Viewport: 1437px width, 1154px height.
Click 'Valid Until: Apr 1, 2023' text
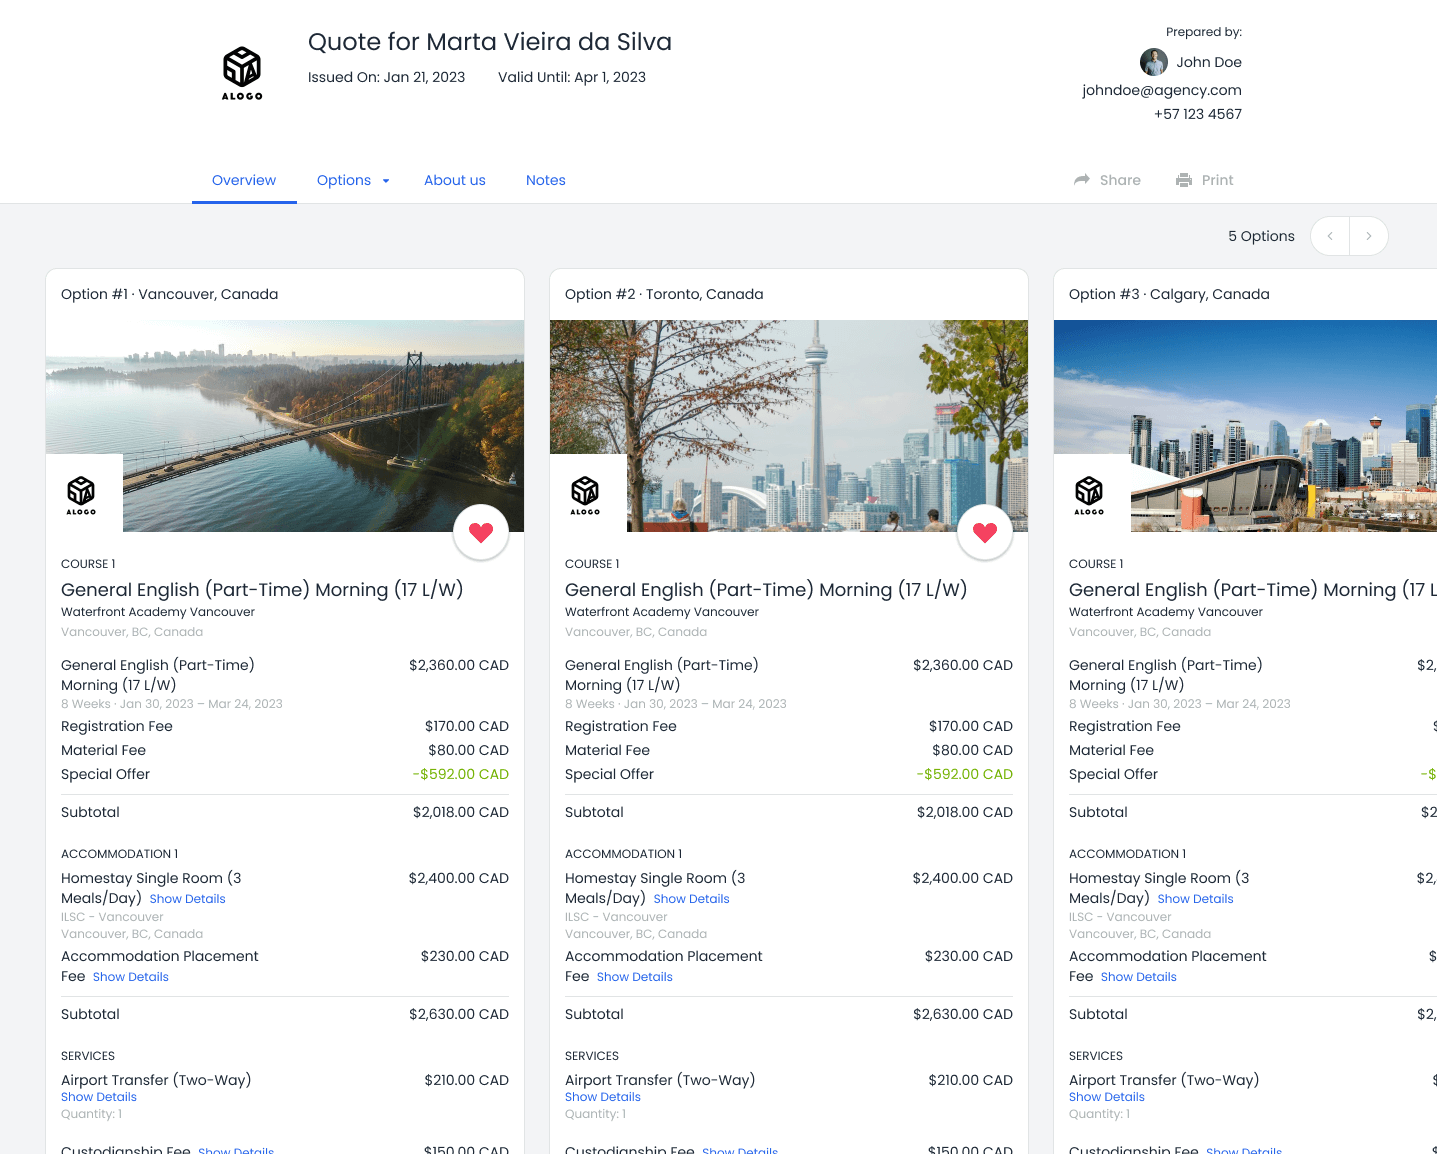coord(572,77)
